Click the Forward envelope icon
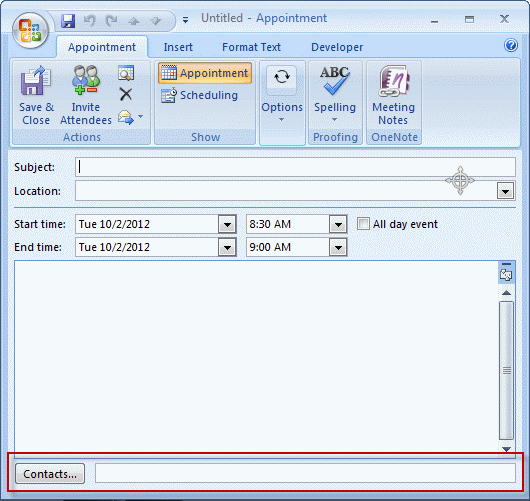This screenshot has width=530, height=501. click(x=126, y=117)
